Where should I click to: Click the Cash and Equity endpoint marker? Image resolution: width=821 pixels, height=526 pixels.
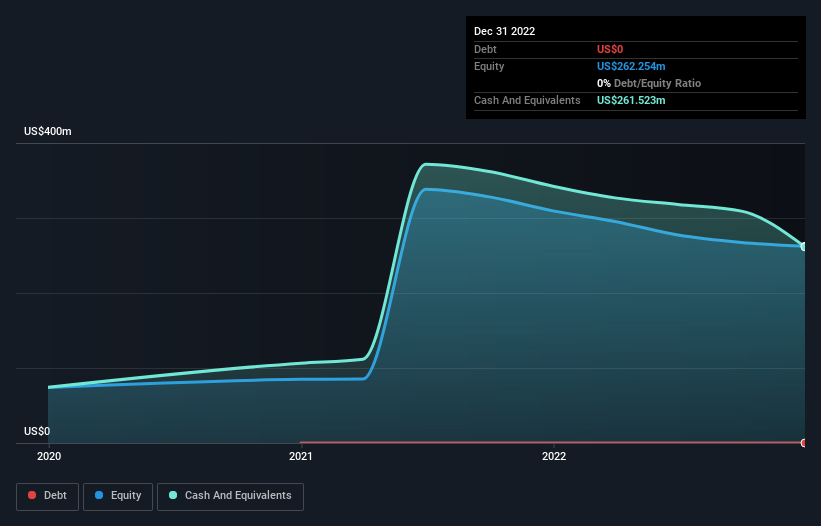click(804, 247)
